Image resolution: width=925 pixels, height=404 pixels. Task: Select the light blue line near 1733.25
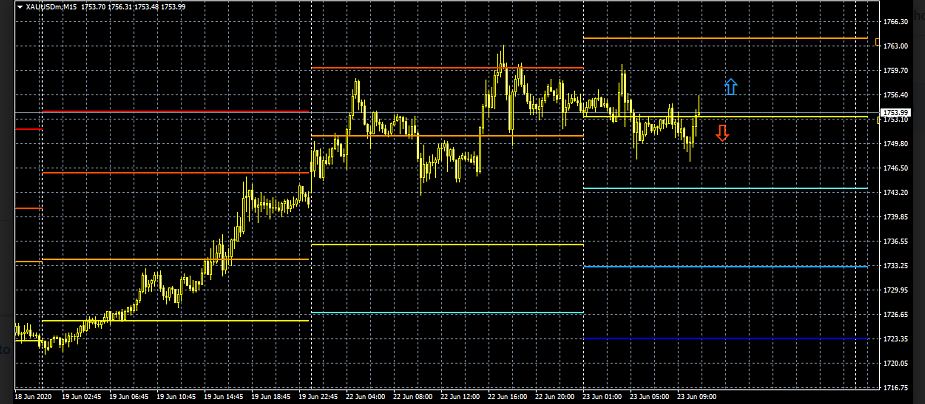pyautogui.click(x=724, y=266)
